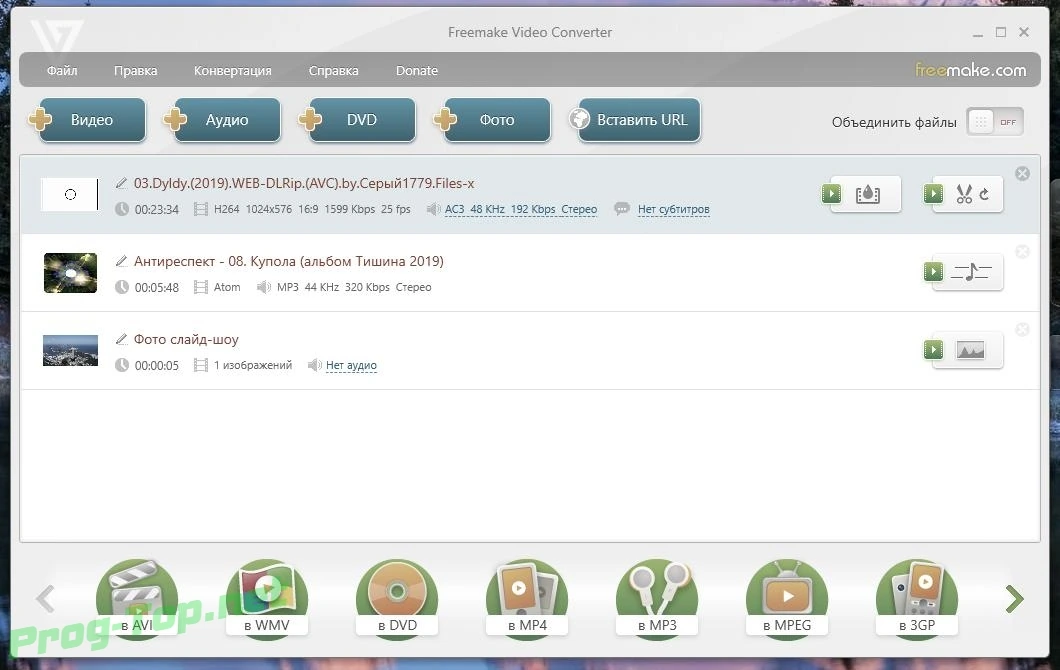Remove the 03.Dyldy video from list
The width and height of the screenshot is (1060, 670).
(1022, 174)
